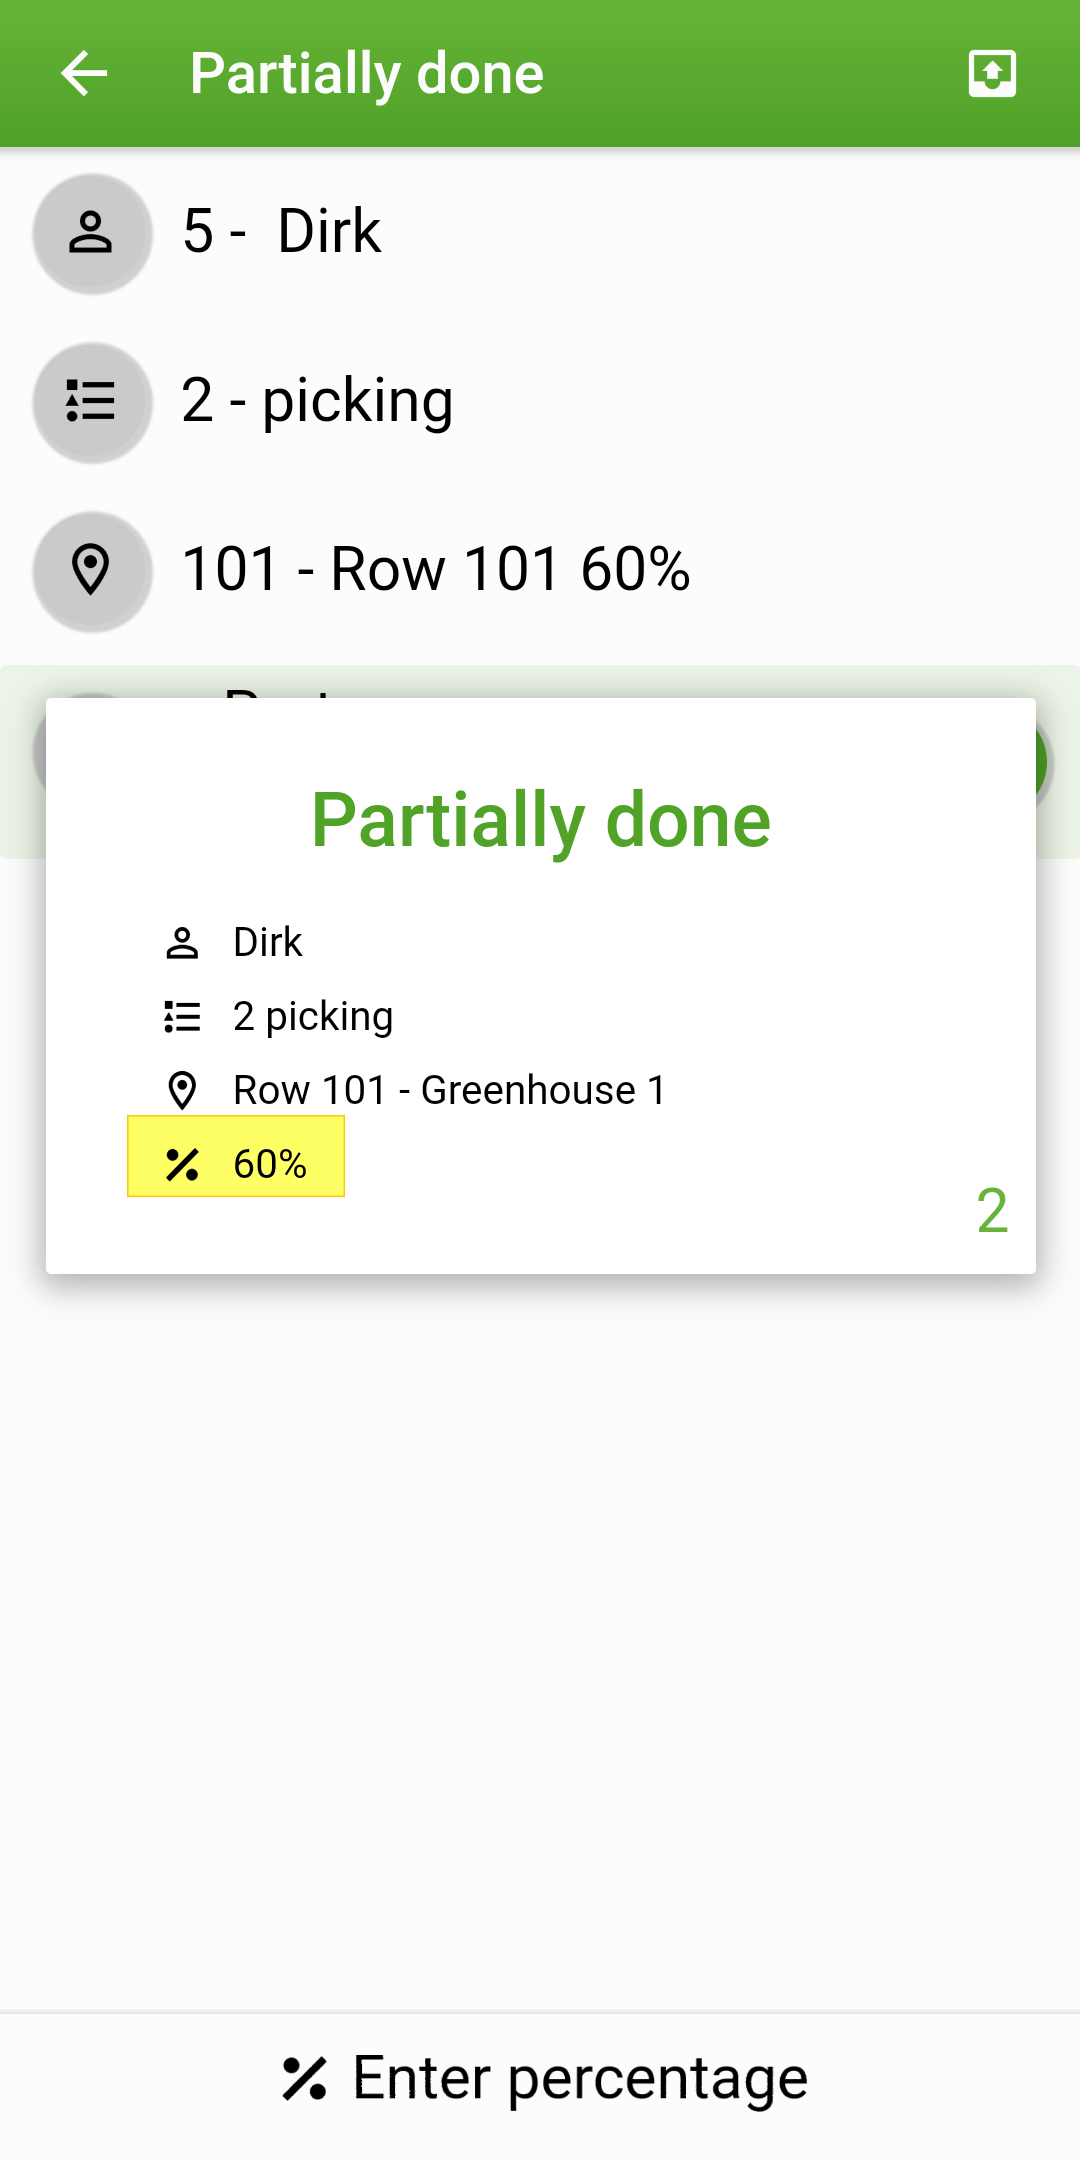Tap the Partially done card heading
Screen dimensions: 1080x2160
pos(541,820)
